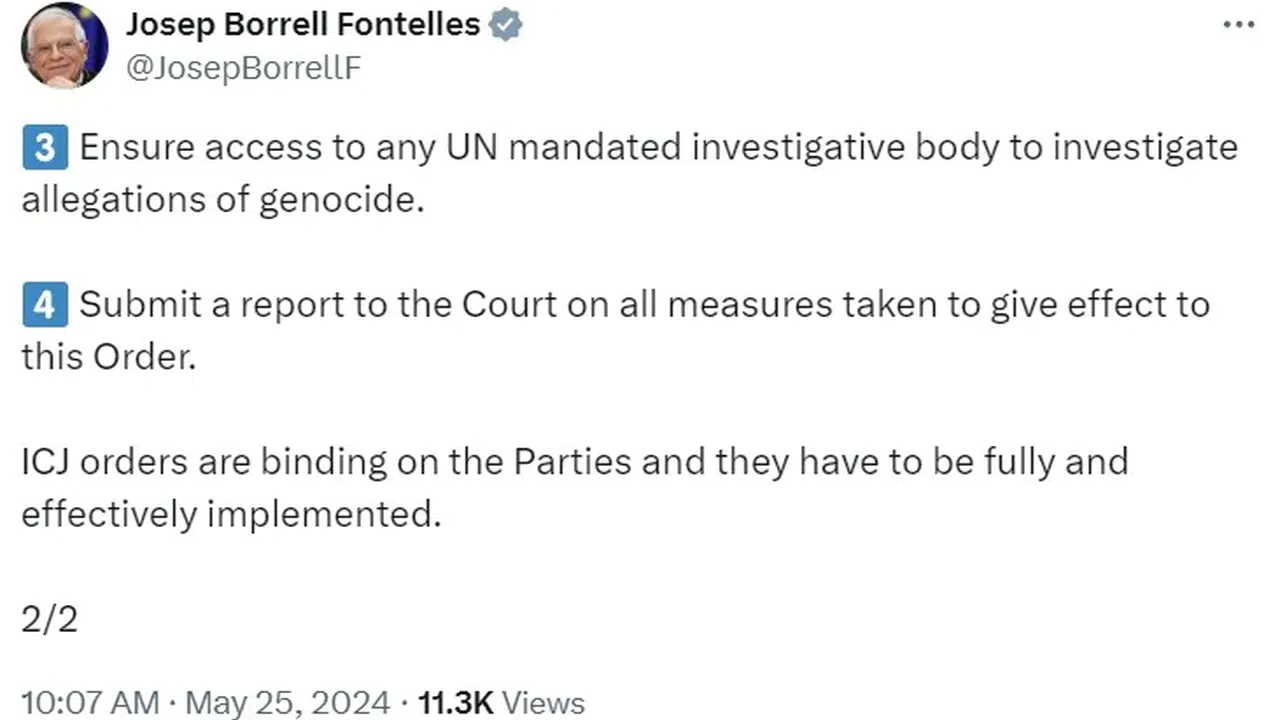Click the number 4 keycap emoji
1280x720 pixels.
44,305
